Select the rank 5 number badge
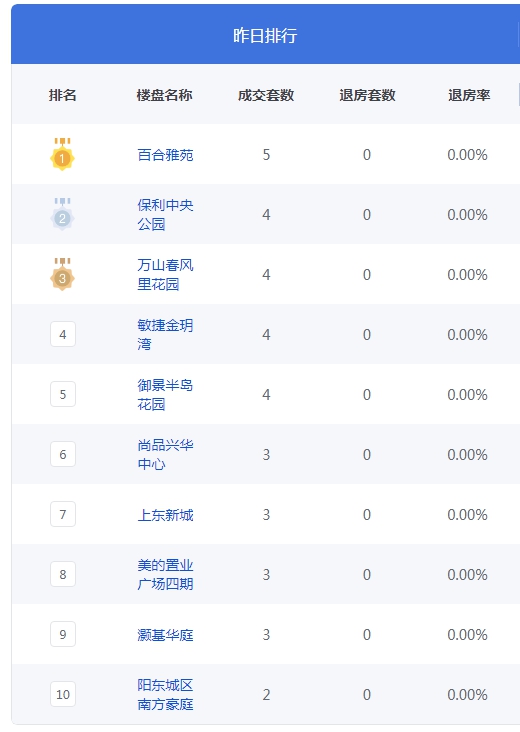This screenshot has height=732, width=520. point(63,394)
